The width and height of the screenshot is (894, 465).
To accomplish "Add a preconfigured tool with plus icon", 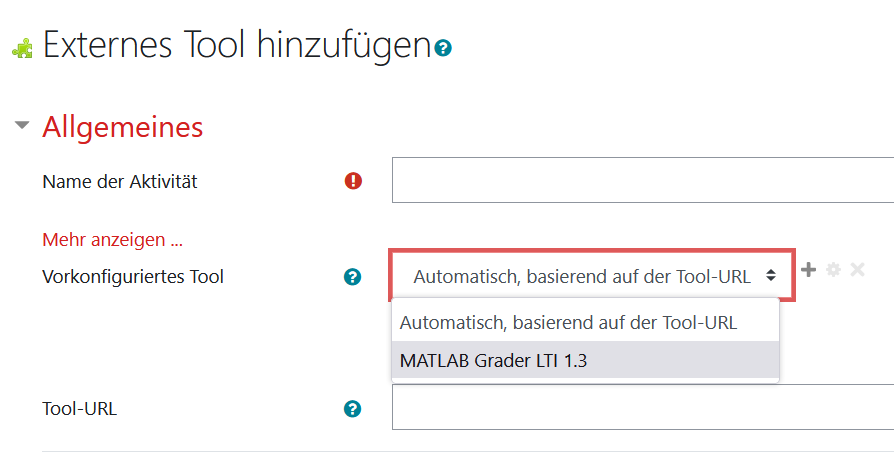I will point(808,270).
